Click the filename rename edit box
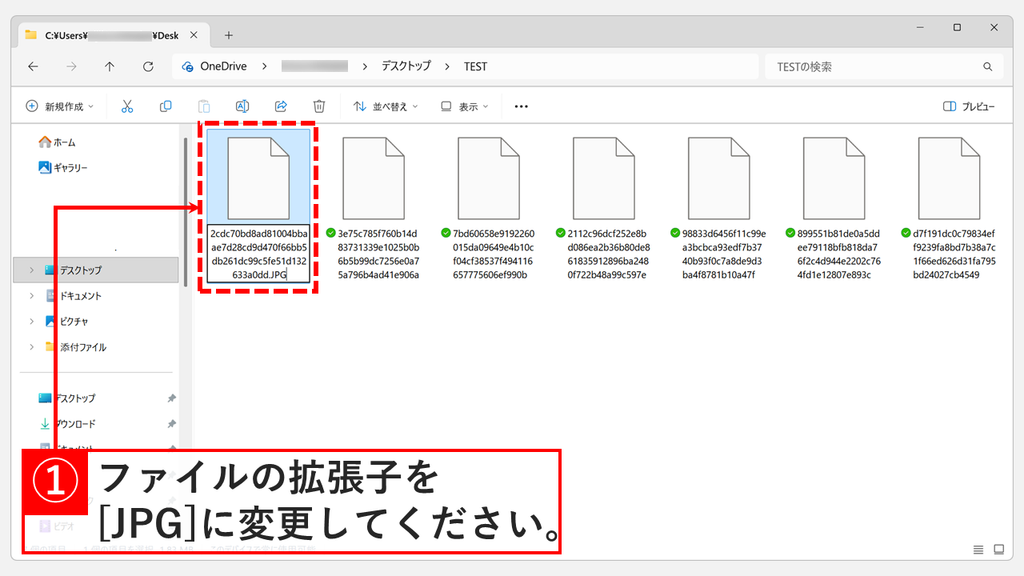 click(x=259, y=254)
